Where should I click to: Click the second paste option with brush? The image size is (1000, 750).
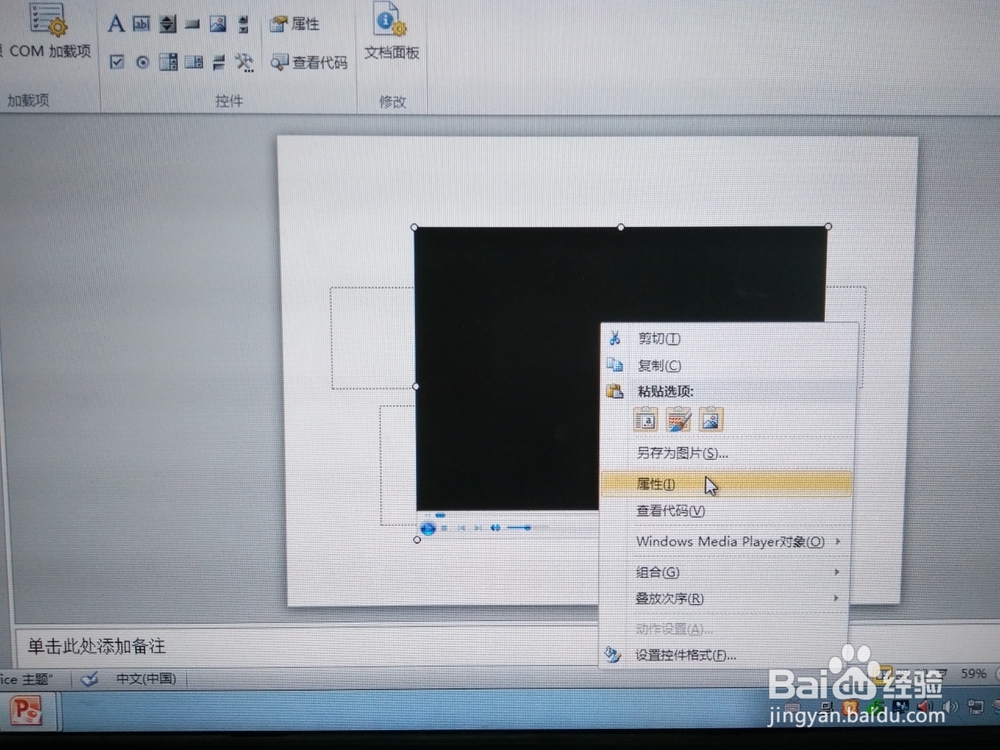[679, 420]
